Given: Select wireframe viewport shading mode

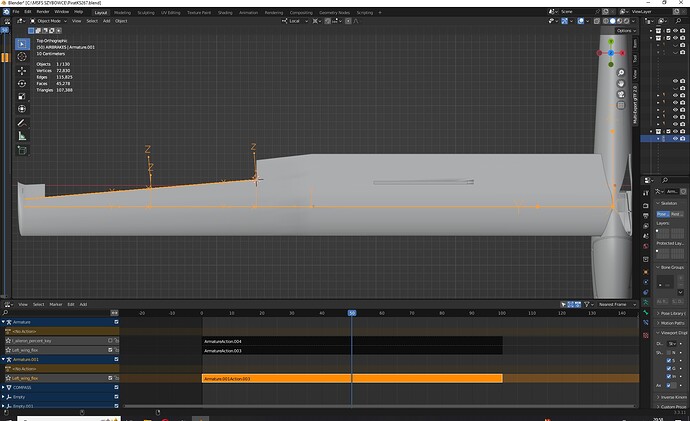Looking at the screenshot, I should coord(606,21).
